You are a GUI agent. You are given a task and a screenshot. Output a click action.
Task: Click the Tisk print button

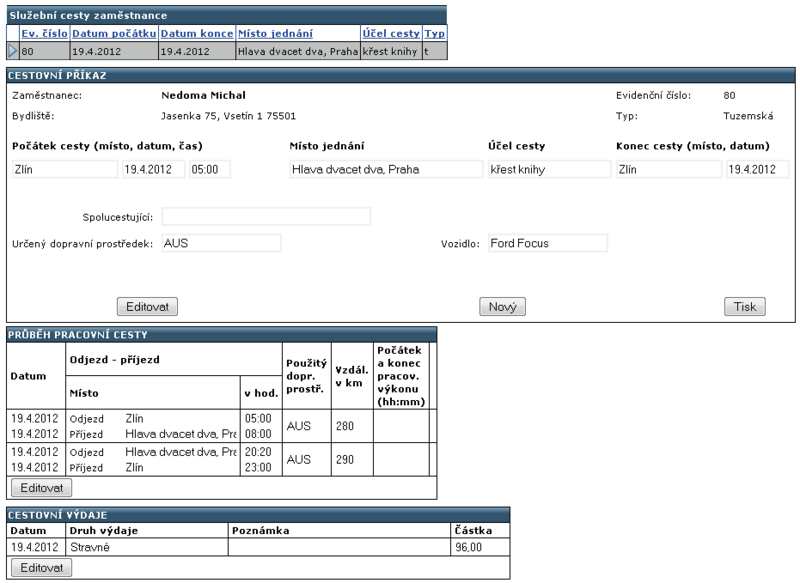point(745,307)
